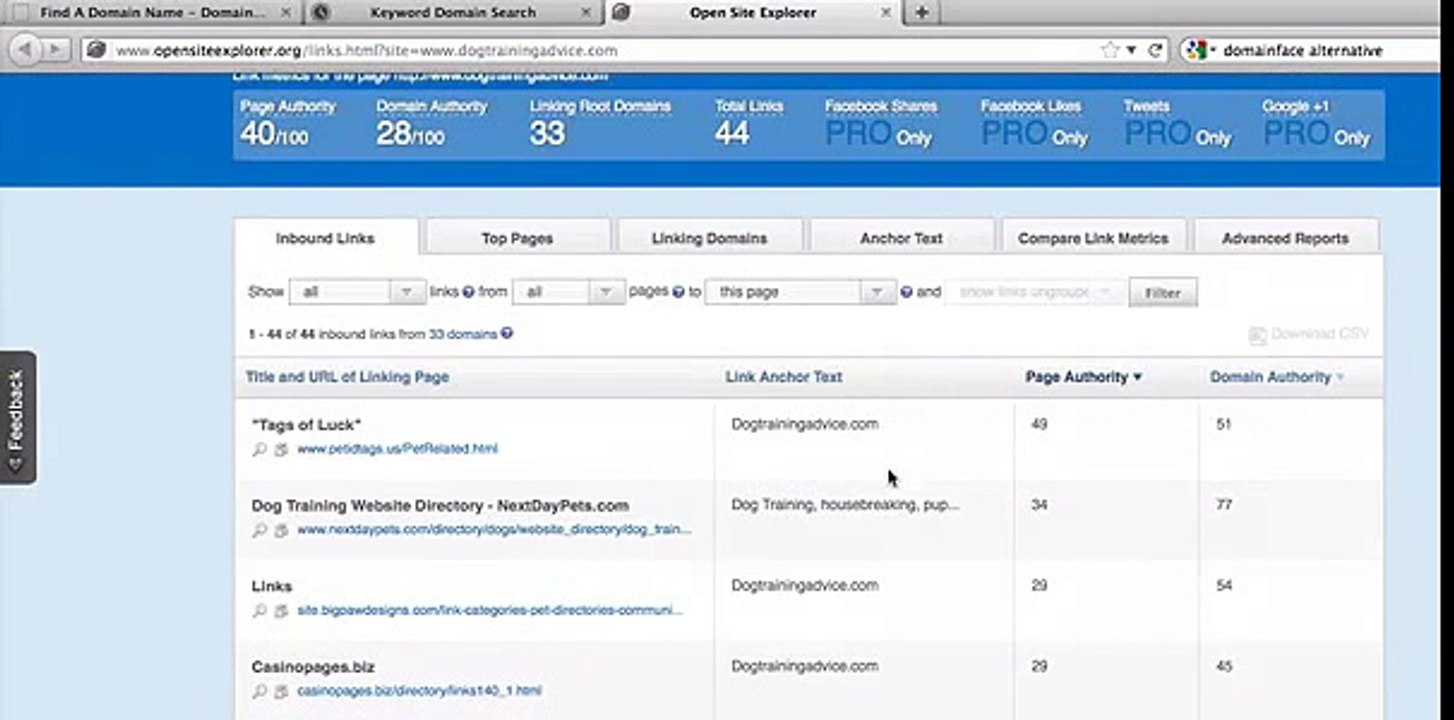Open the nextdaypets.com directory link
The height and width of the screenshot is (720, 1454).
pyautogui.click(x=494, y=529)
